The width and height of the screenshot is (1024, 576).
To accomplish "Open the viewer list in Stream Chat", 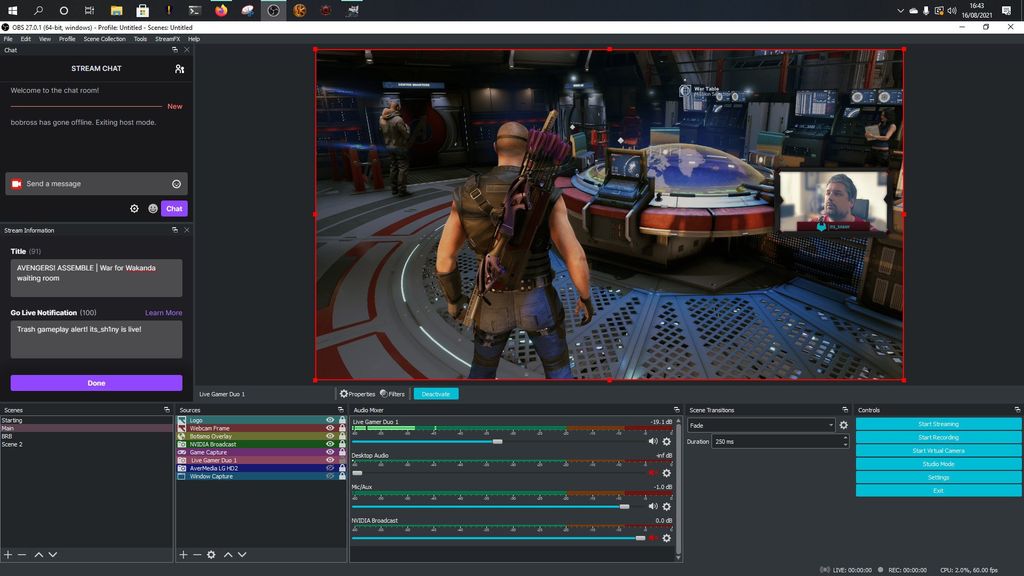I will point(179,69).
